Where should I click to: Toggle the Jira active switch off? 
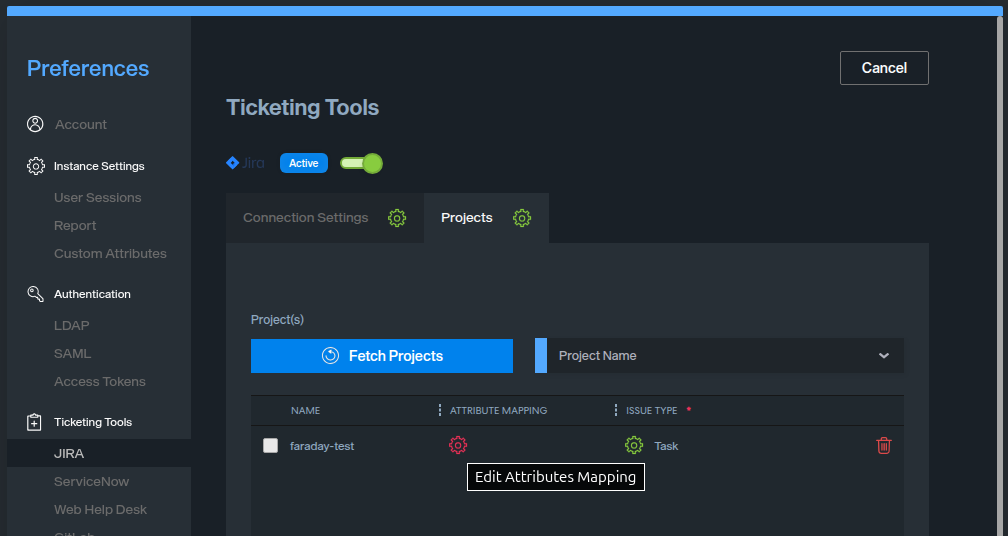(x=361, y=163)
